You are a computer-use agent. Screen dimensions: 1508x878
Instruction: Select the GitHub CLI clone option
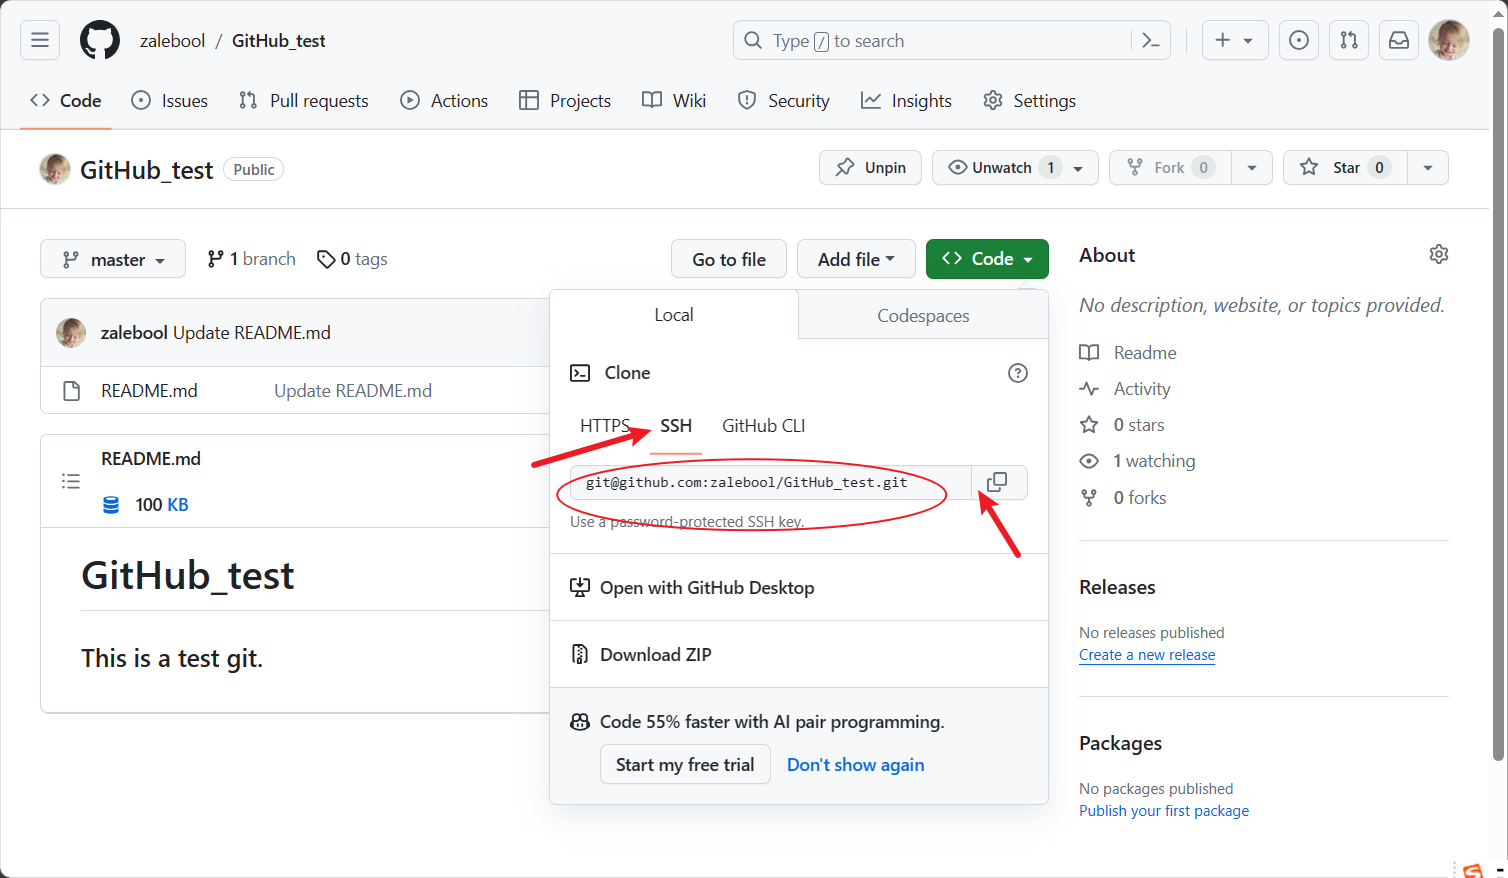pyautogui.click(x=764, y=426)
